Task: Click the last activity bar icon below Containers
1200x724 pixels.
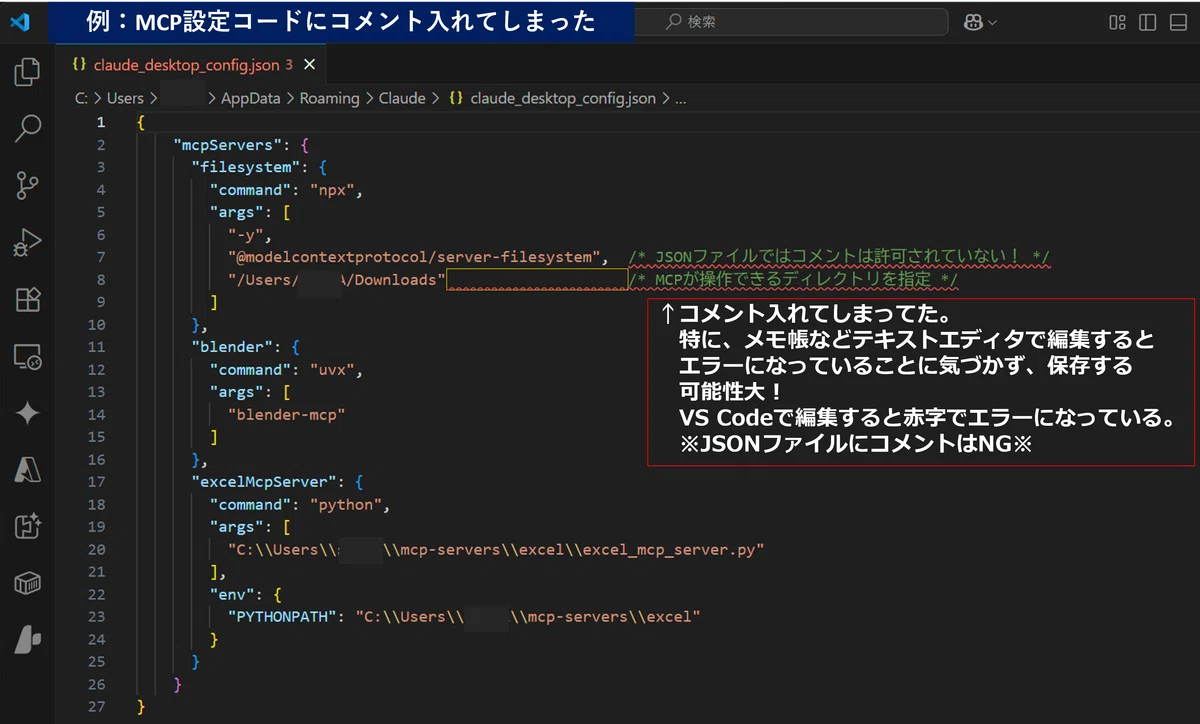Action: [x=27, y=640]
